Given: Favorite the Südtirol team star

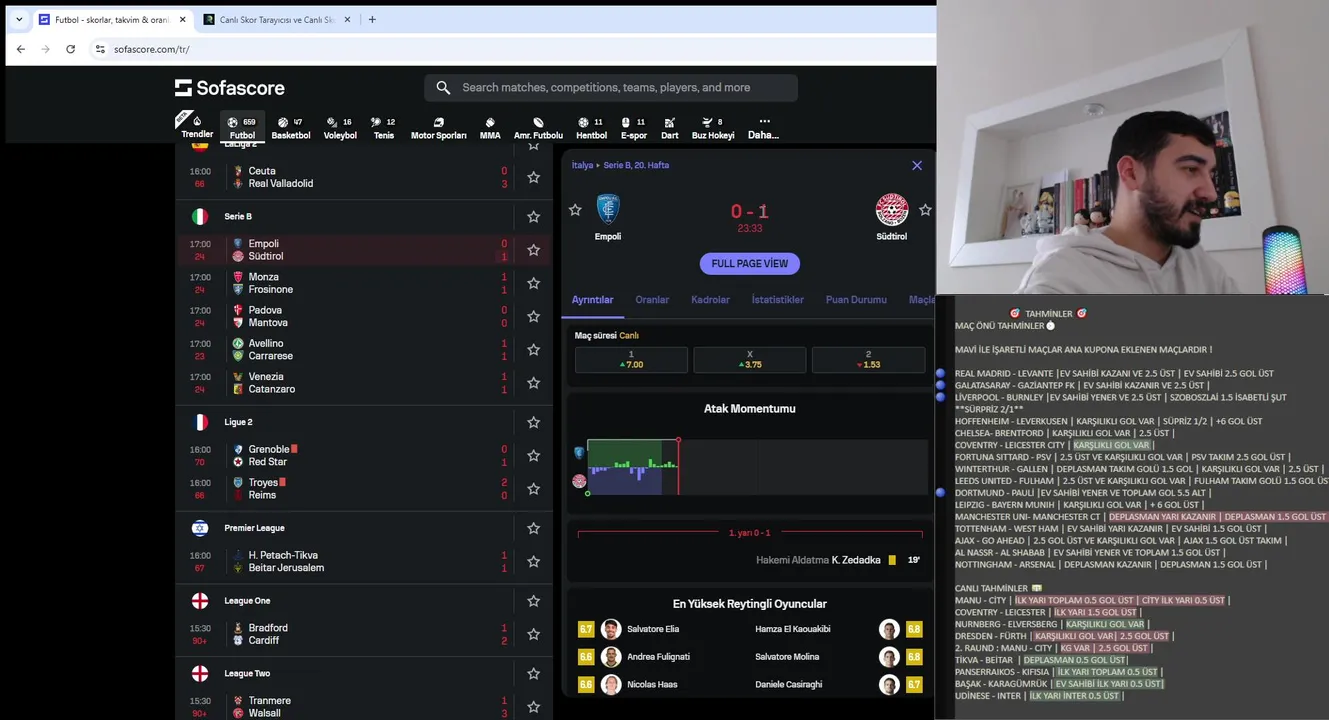Looking at the screenshot, I should point(925,210).
